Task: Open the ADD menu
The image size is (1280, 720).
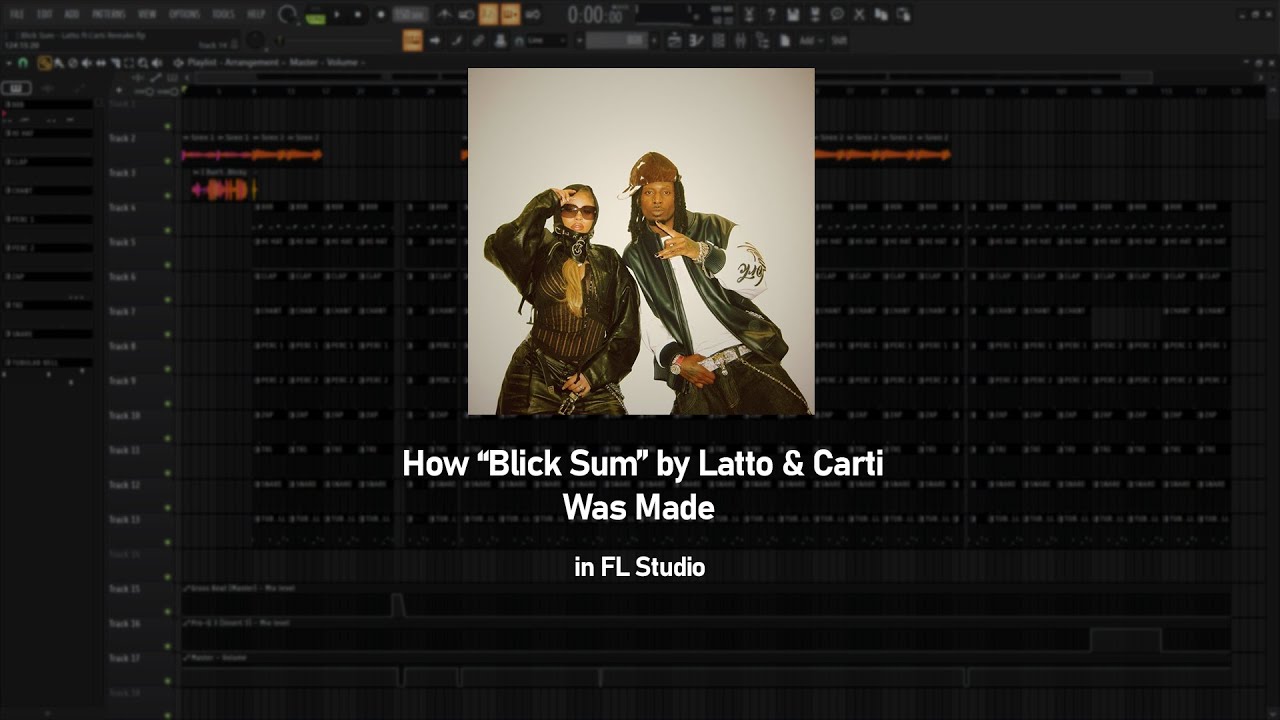Action: (72, 14)
